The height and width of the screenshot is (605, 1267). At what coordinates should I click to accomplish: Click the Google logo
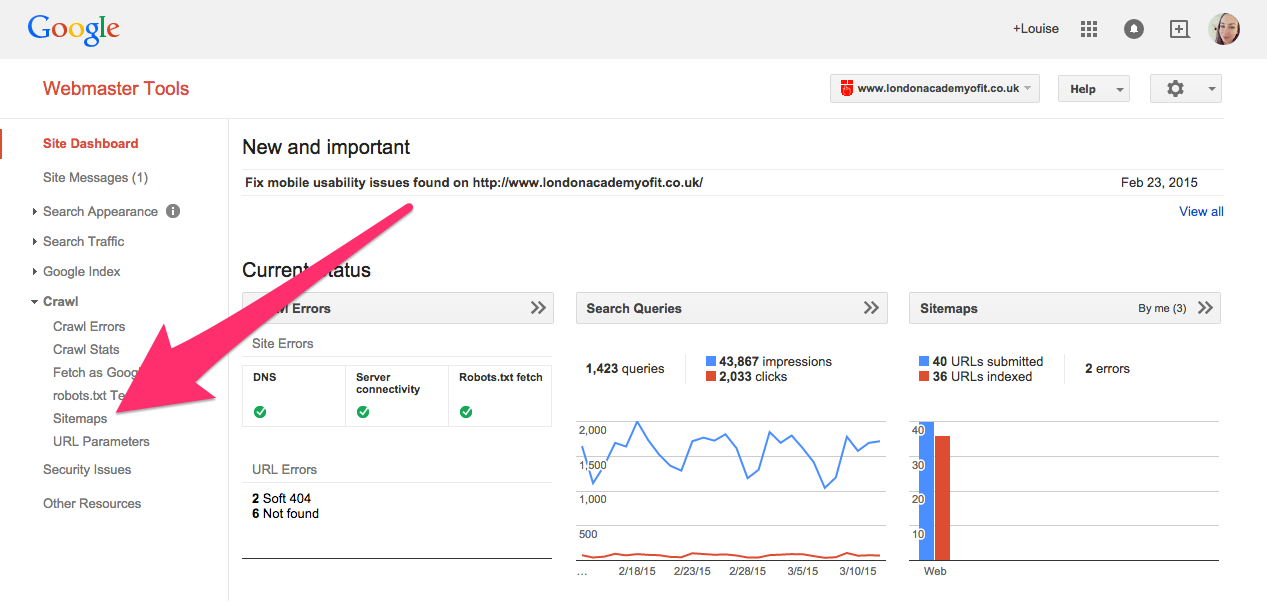pyautogui.click(x=73, y=29)
